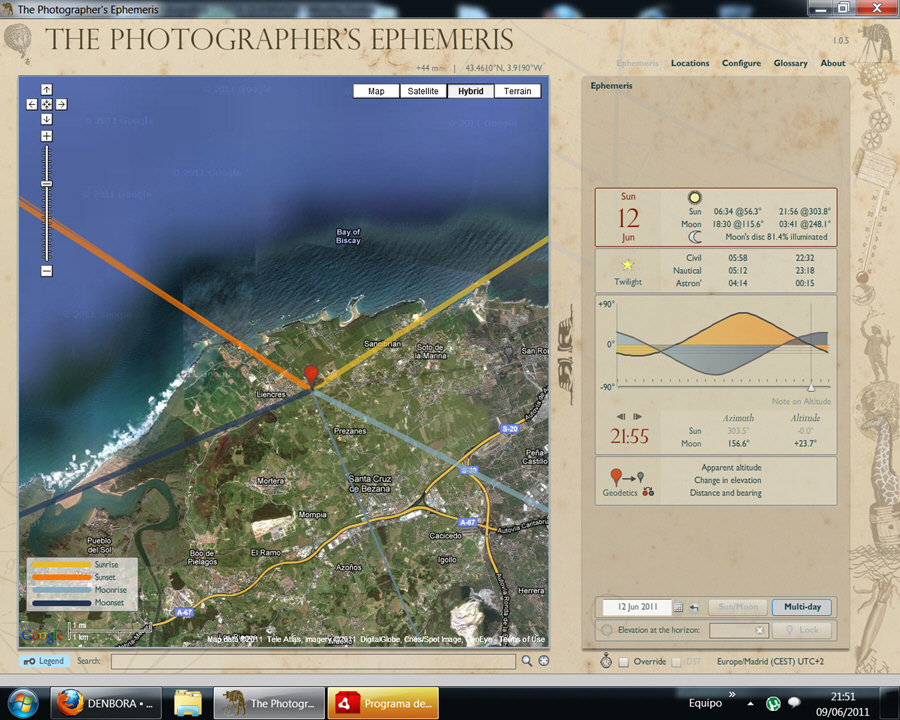This screenshot has height=720, width=900.
Task: Toggle the DST checkbox
Action: click(x=677, y=662)
